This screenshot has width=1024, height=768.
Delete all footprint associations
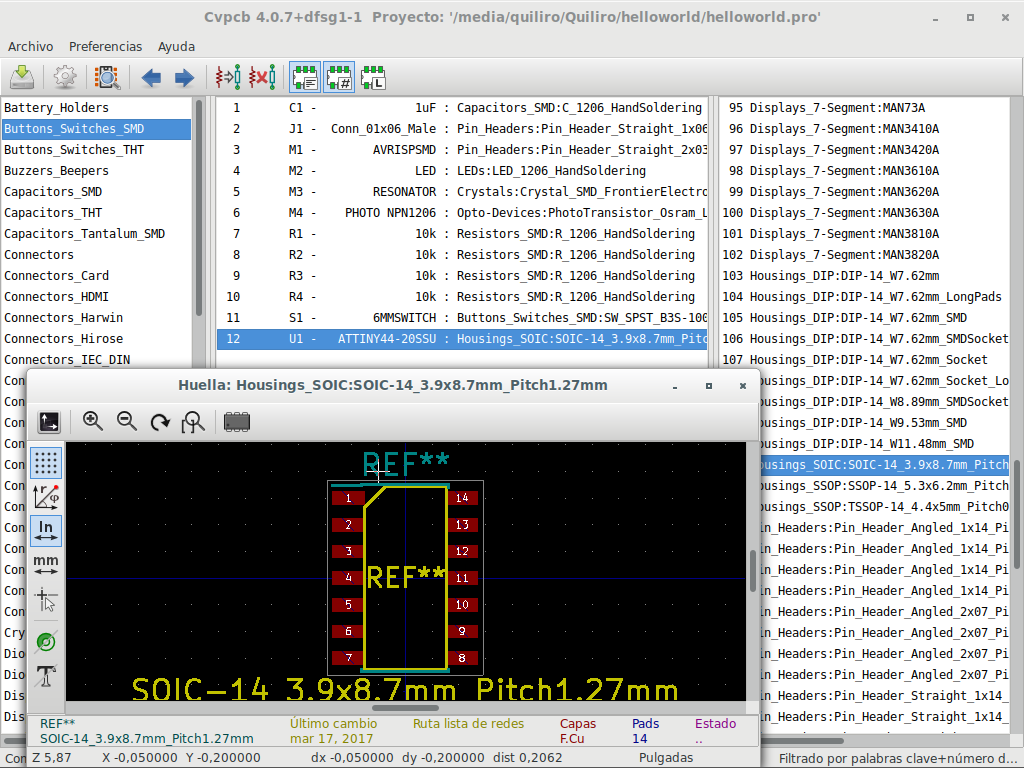[x=262, y=77]
